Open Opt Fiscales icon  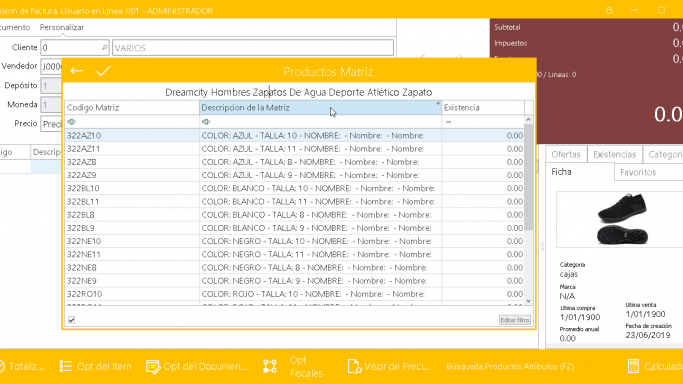click(x=270, y=366)
